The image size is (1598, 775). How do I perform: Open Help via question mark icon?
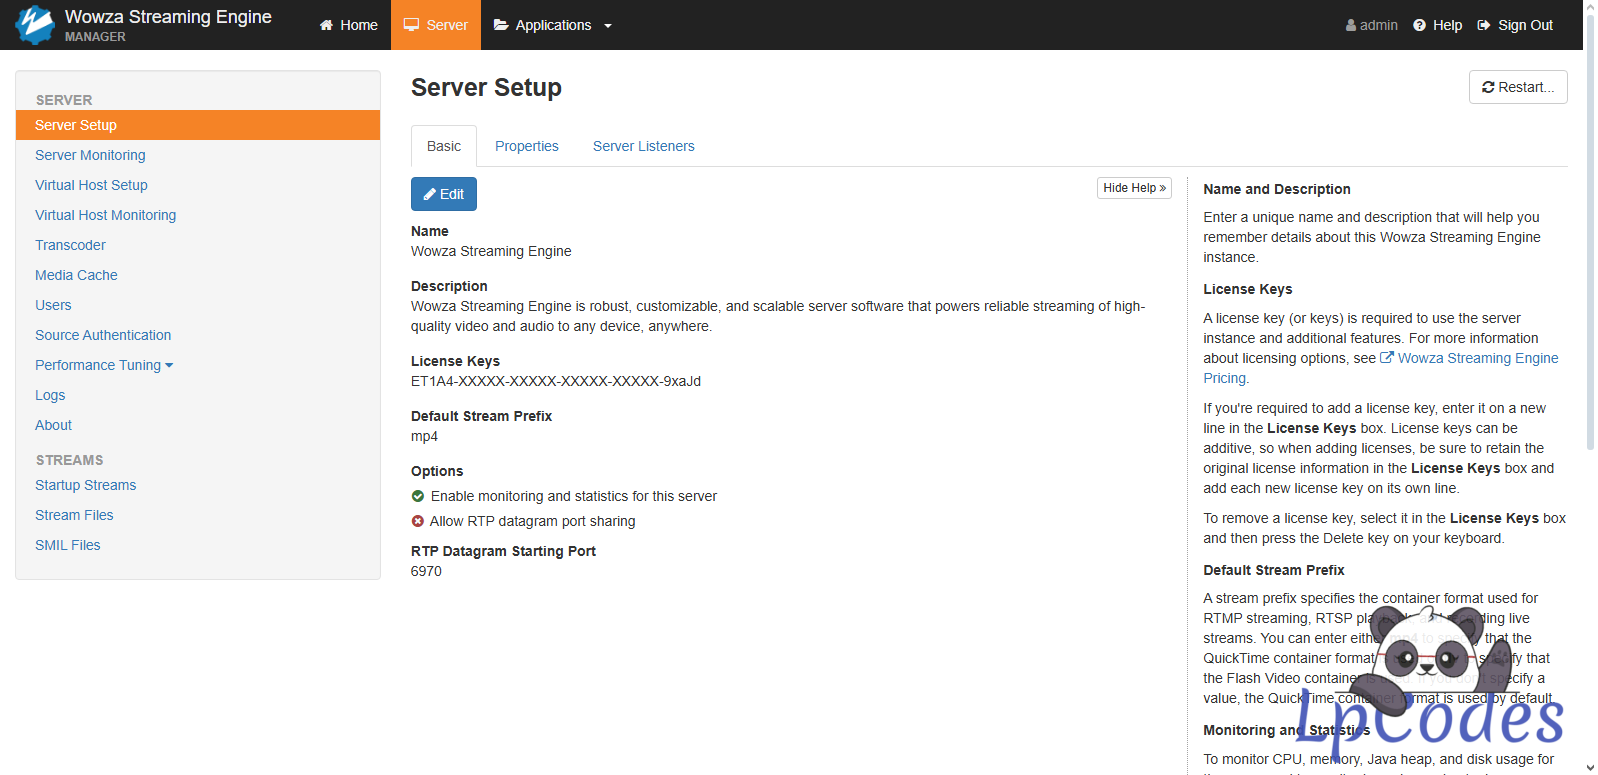pos(1419,25)
